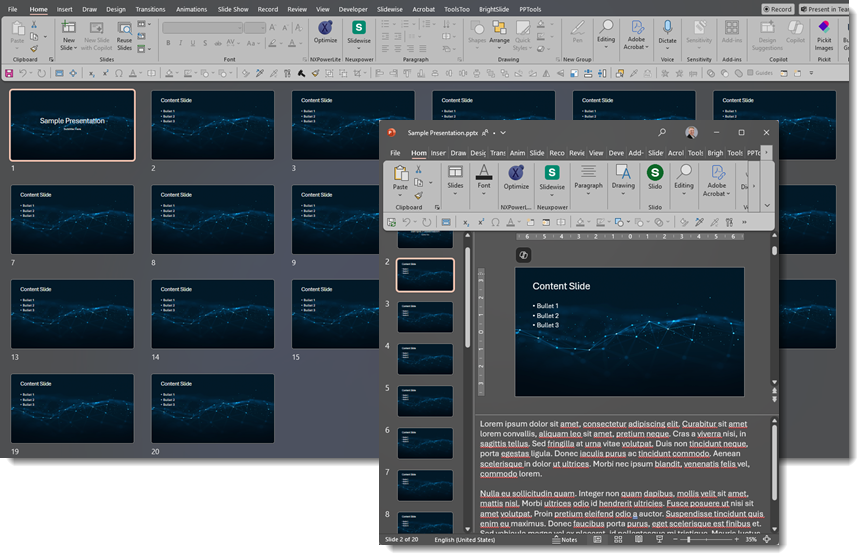Toggle Notes pane in status bar
The width and height of the screenshot is (864, 560).
[x=565, y=540]
